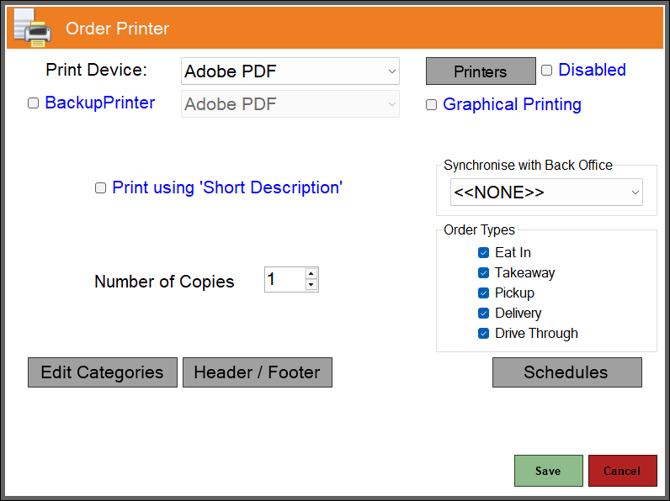Enable the BackupPrinter checkbox
The image size is (670, 501).
(x=33, y=103)
